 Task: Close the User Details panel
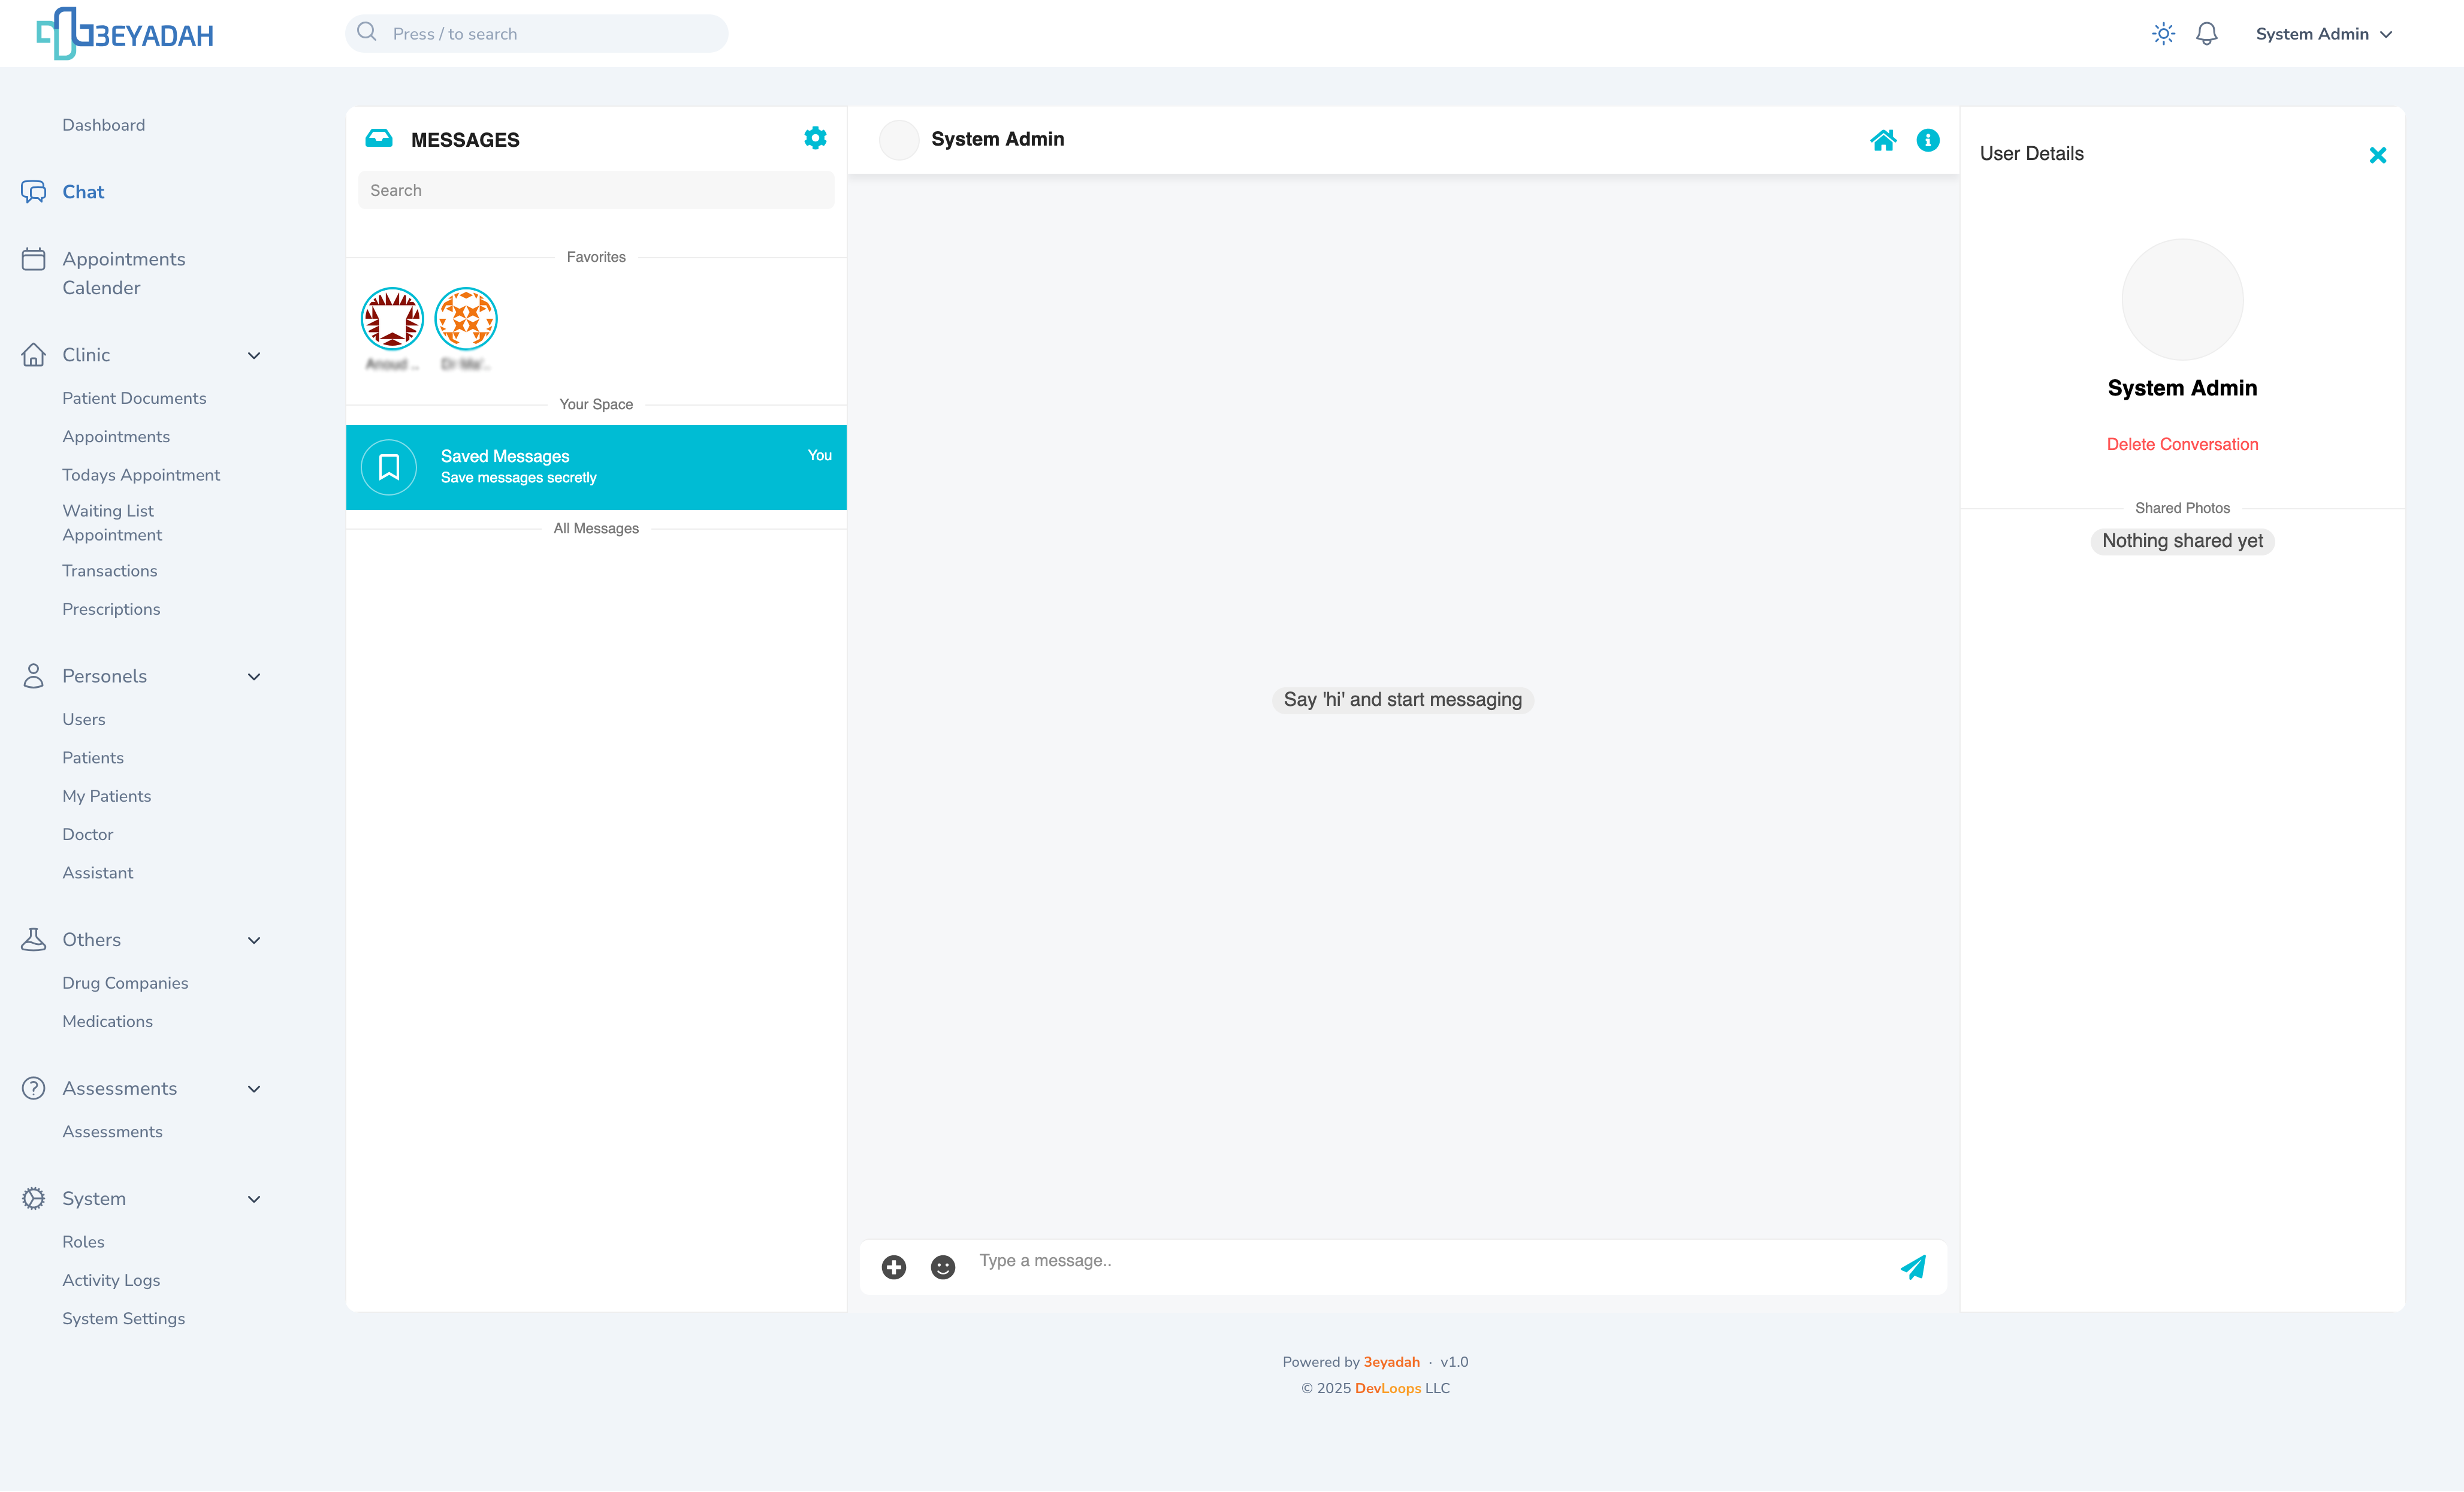[2377, 155]
